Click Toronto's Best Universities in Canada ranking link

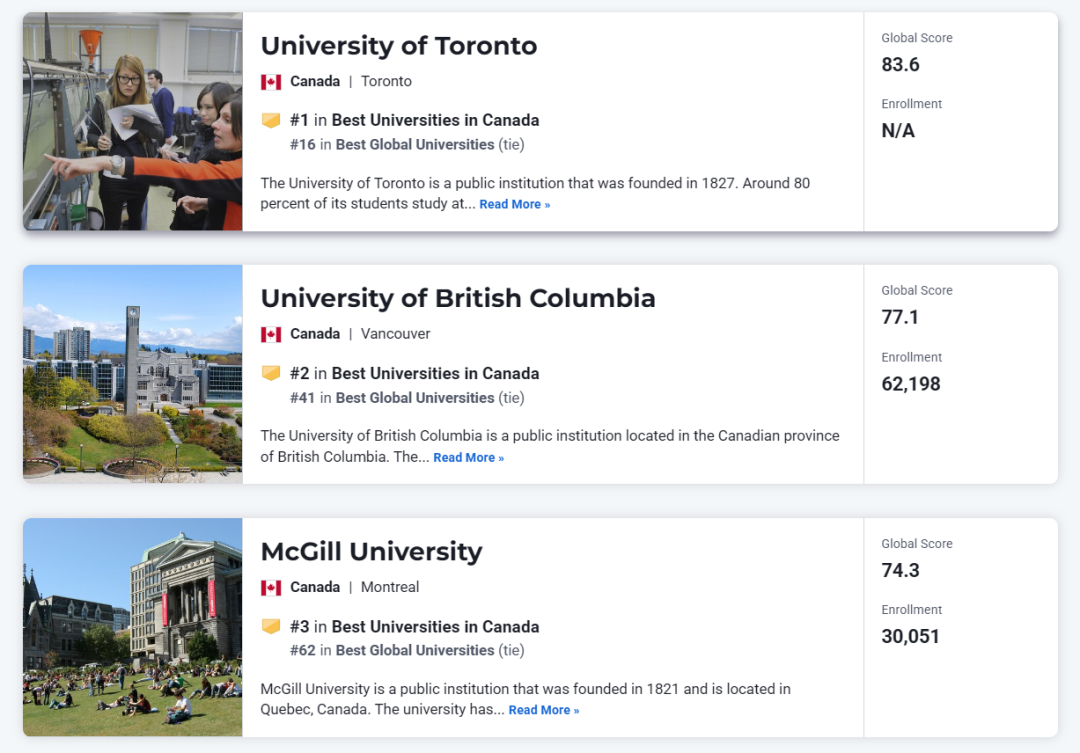click(x=435, y=120)
